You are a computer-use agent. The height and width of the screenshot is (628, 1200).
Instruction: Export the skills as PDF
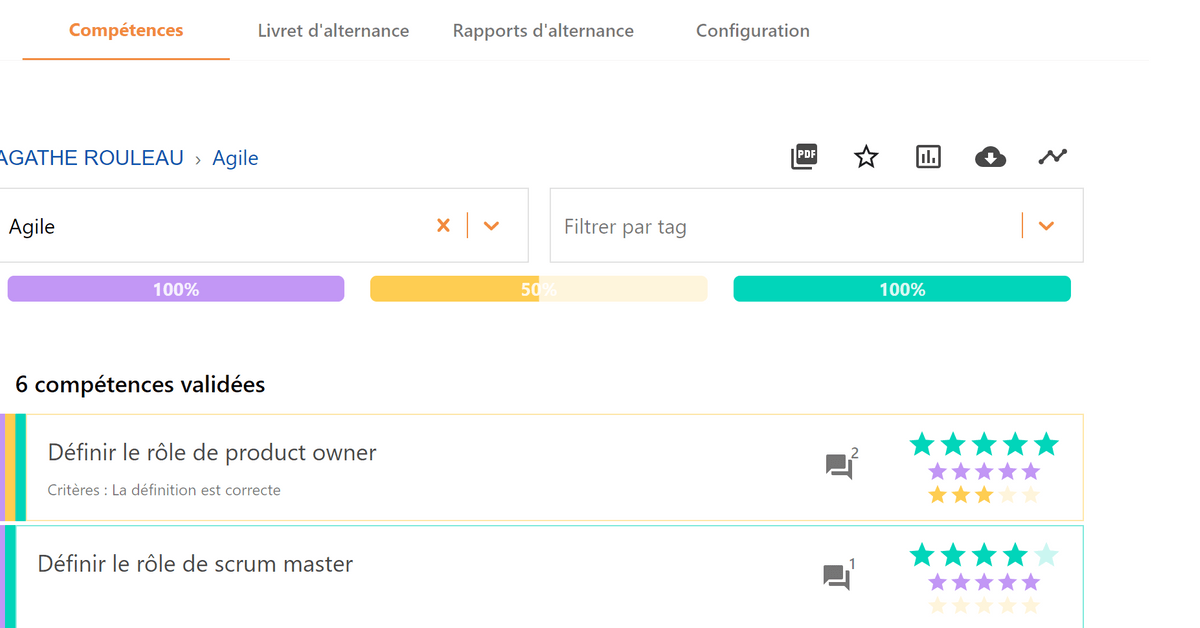pyautogui.click(x=804, y=157)
